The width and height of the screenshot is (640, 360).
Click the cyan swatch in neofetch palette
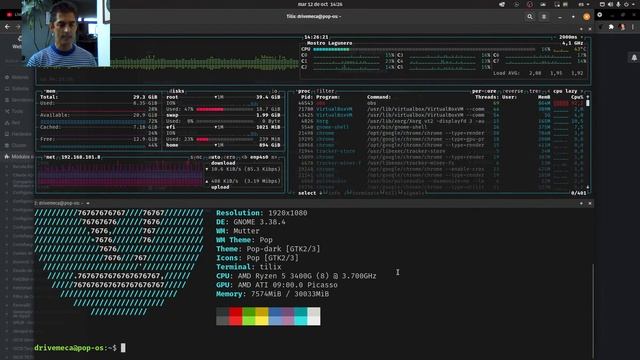[301, 316]
